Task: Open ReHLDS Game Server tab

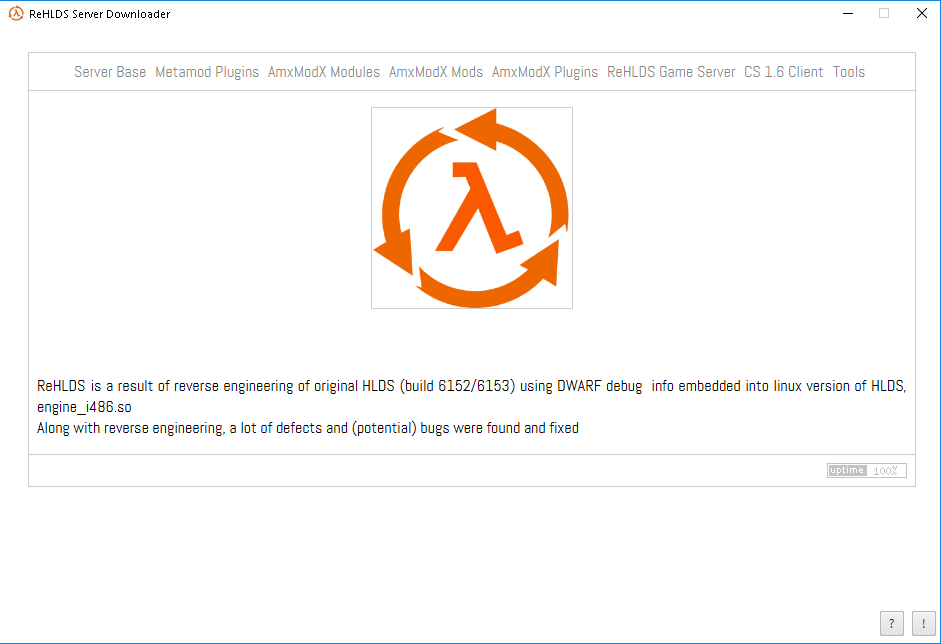Action: tap(671, 72)
